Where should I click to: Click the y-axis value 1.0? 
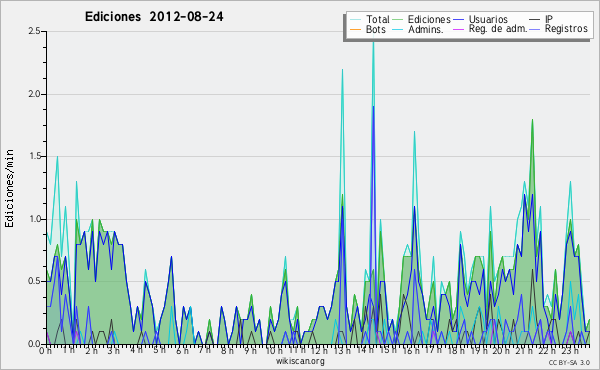(x=34, y=219)
